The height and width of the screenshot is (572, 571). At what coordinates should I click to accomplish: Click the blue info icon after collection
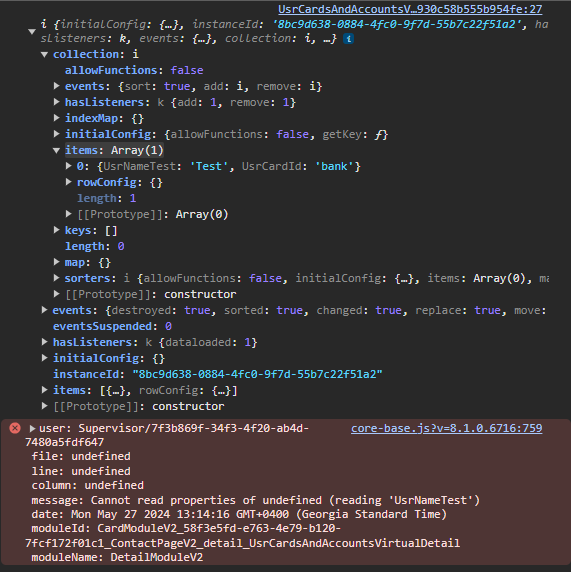tap(348, 39)
